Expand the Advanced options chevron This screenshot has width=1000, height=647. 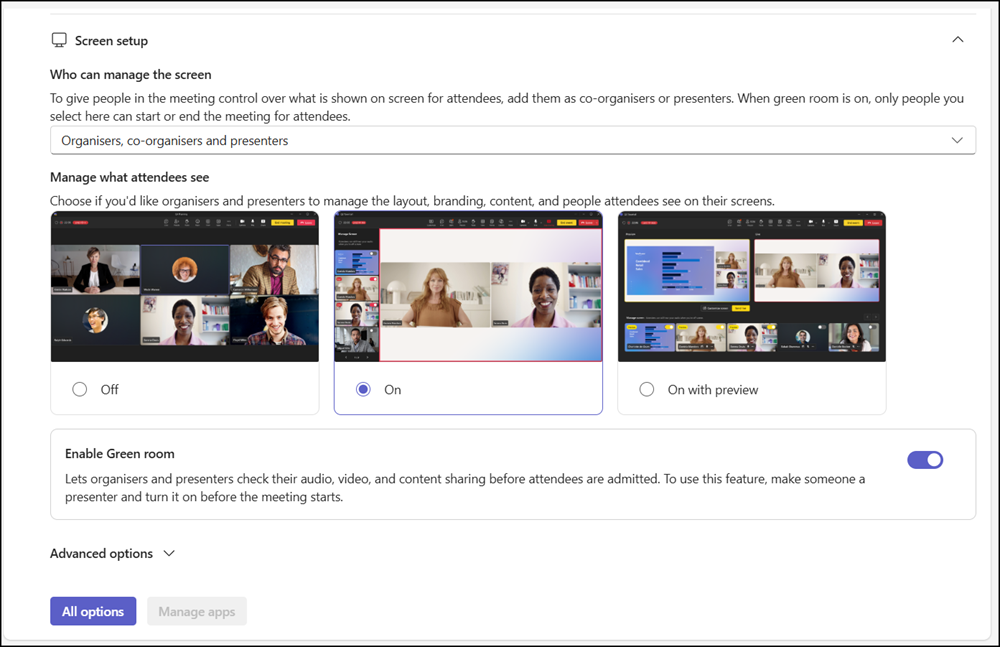pyautogui.click(x=169, y=554)
